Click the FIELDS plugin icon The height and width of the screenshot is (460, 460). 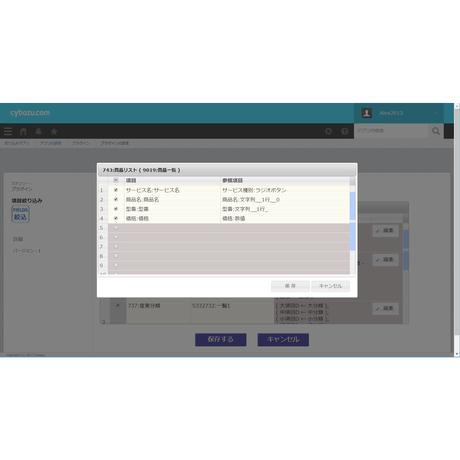(x=20, y=214)
